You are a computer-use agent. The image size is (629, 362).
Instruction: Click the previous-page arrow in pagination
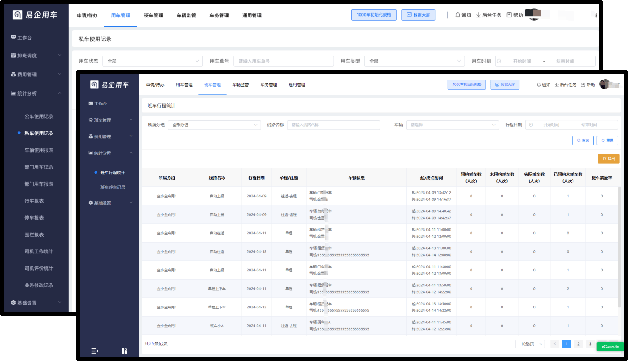(x=555, y=344)
